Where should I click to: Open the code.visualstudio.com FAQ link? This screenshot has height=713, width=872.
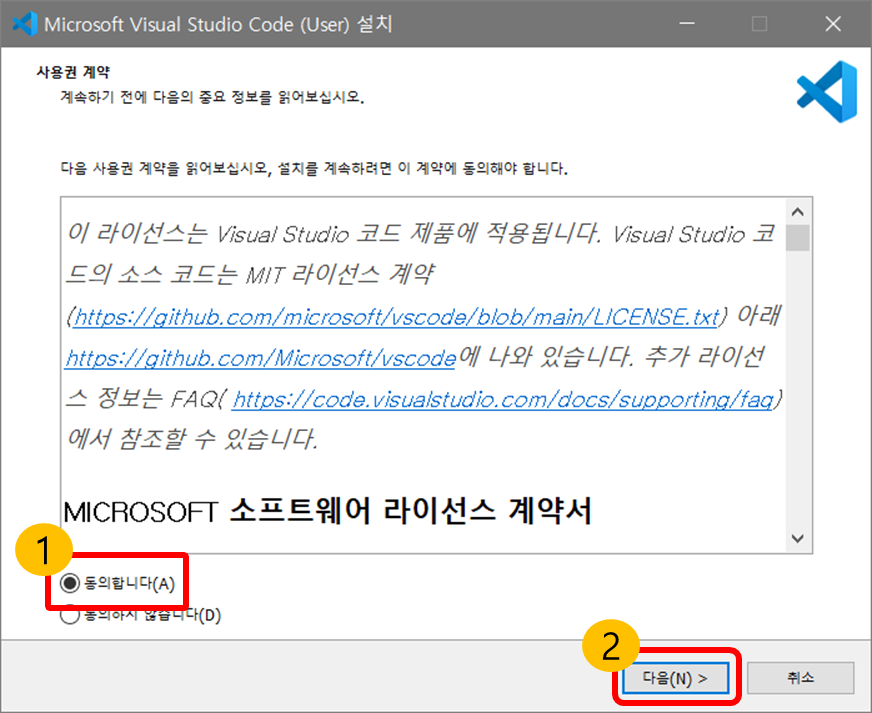coord(503,399)
